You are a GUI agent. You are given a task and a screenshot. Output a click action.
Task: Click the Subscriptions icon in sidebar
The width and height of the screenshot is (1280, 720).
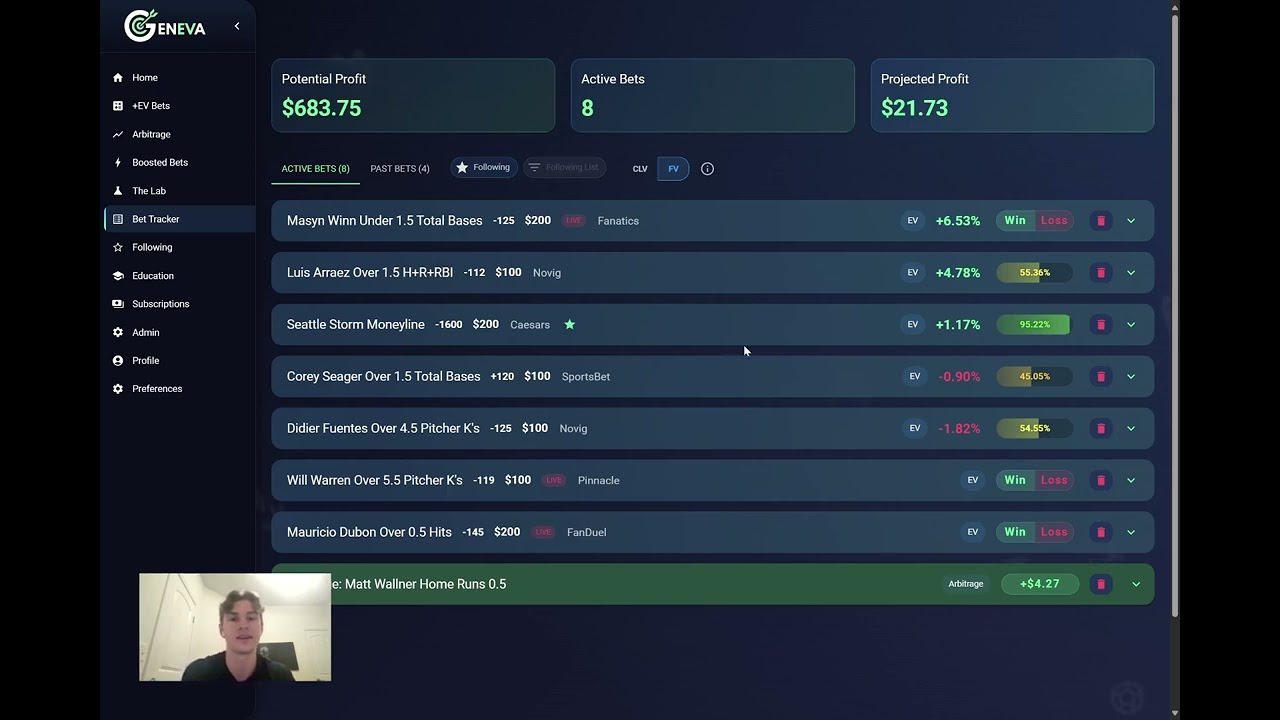tap(118, 304)
